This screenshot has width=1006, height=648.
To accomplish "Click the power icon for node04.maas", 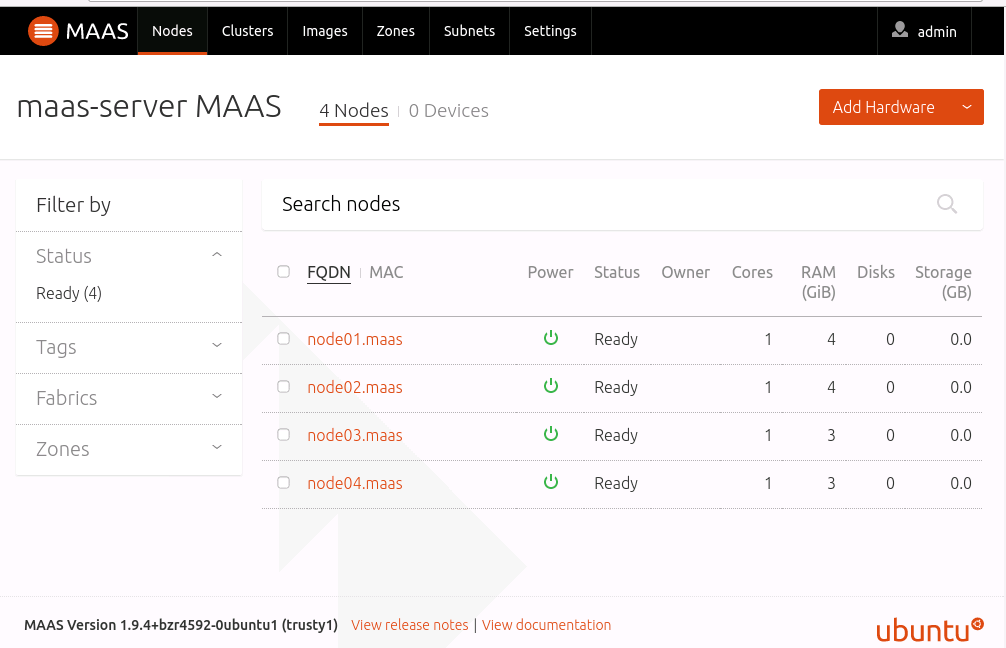I will point(550,482).
